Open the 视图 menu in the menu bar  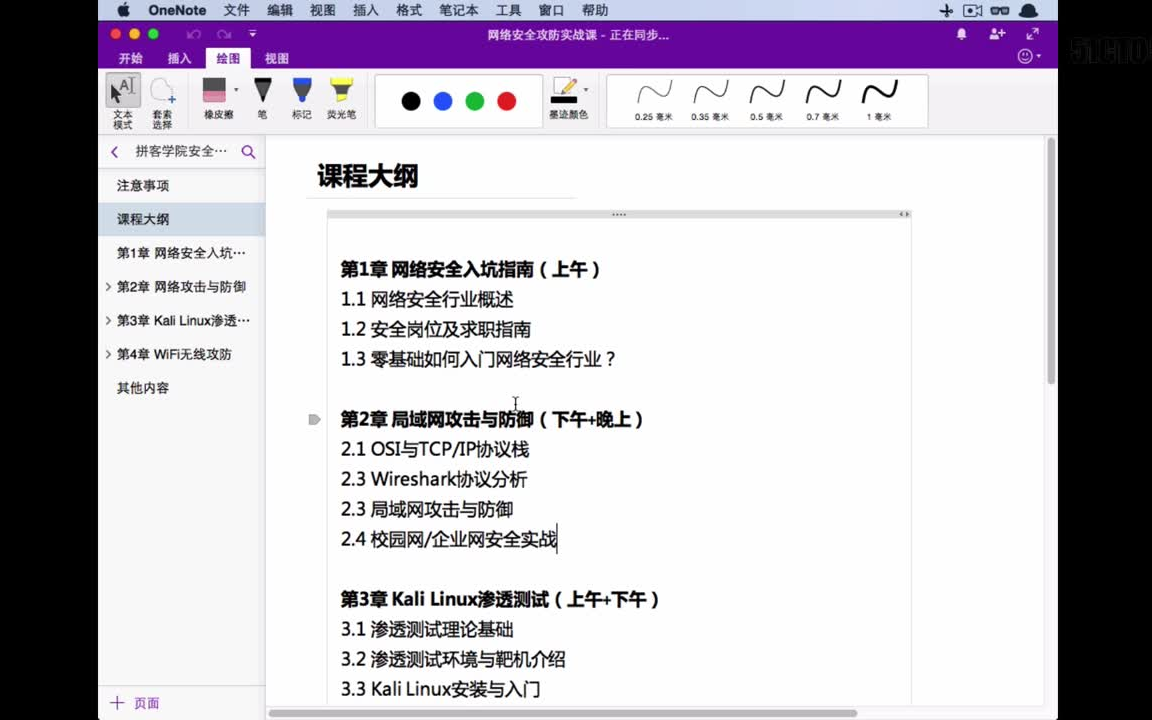321,10
